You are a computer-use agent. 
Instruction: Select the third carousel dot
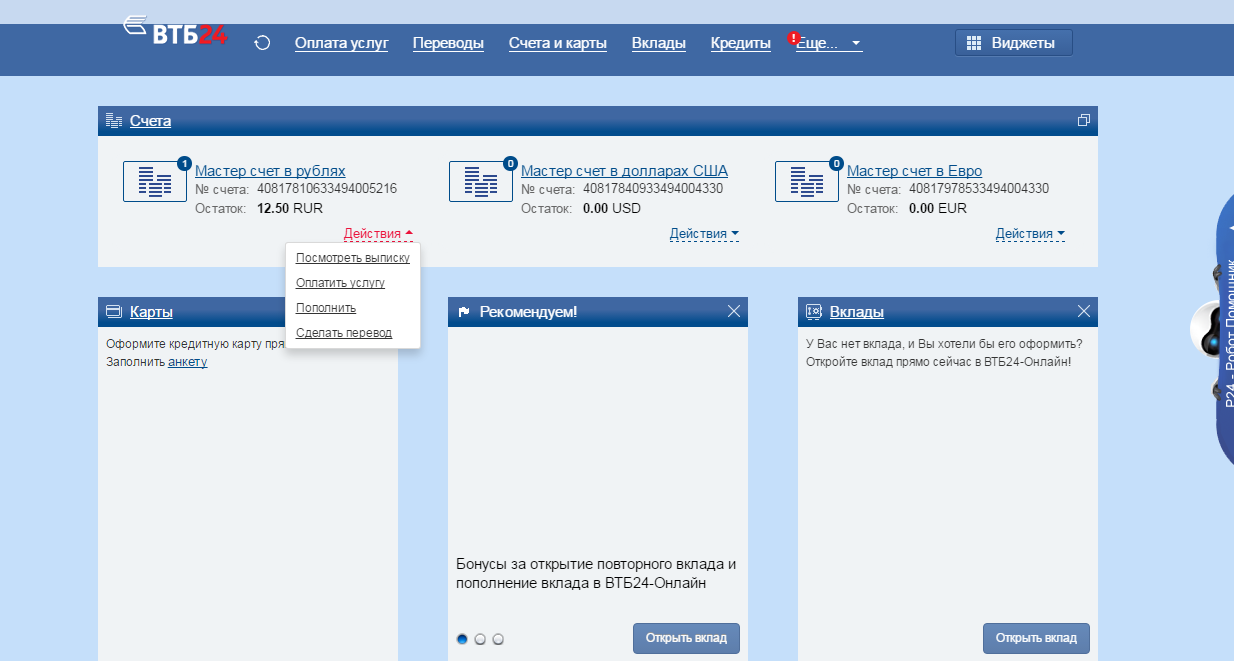point(498,639)
